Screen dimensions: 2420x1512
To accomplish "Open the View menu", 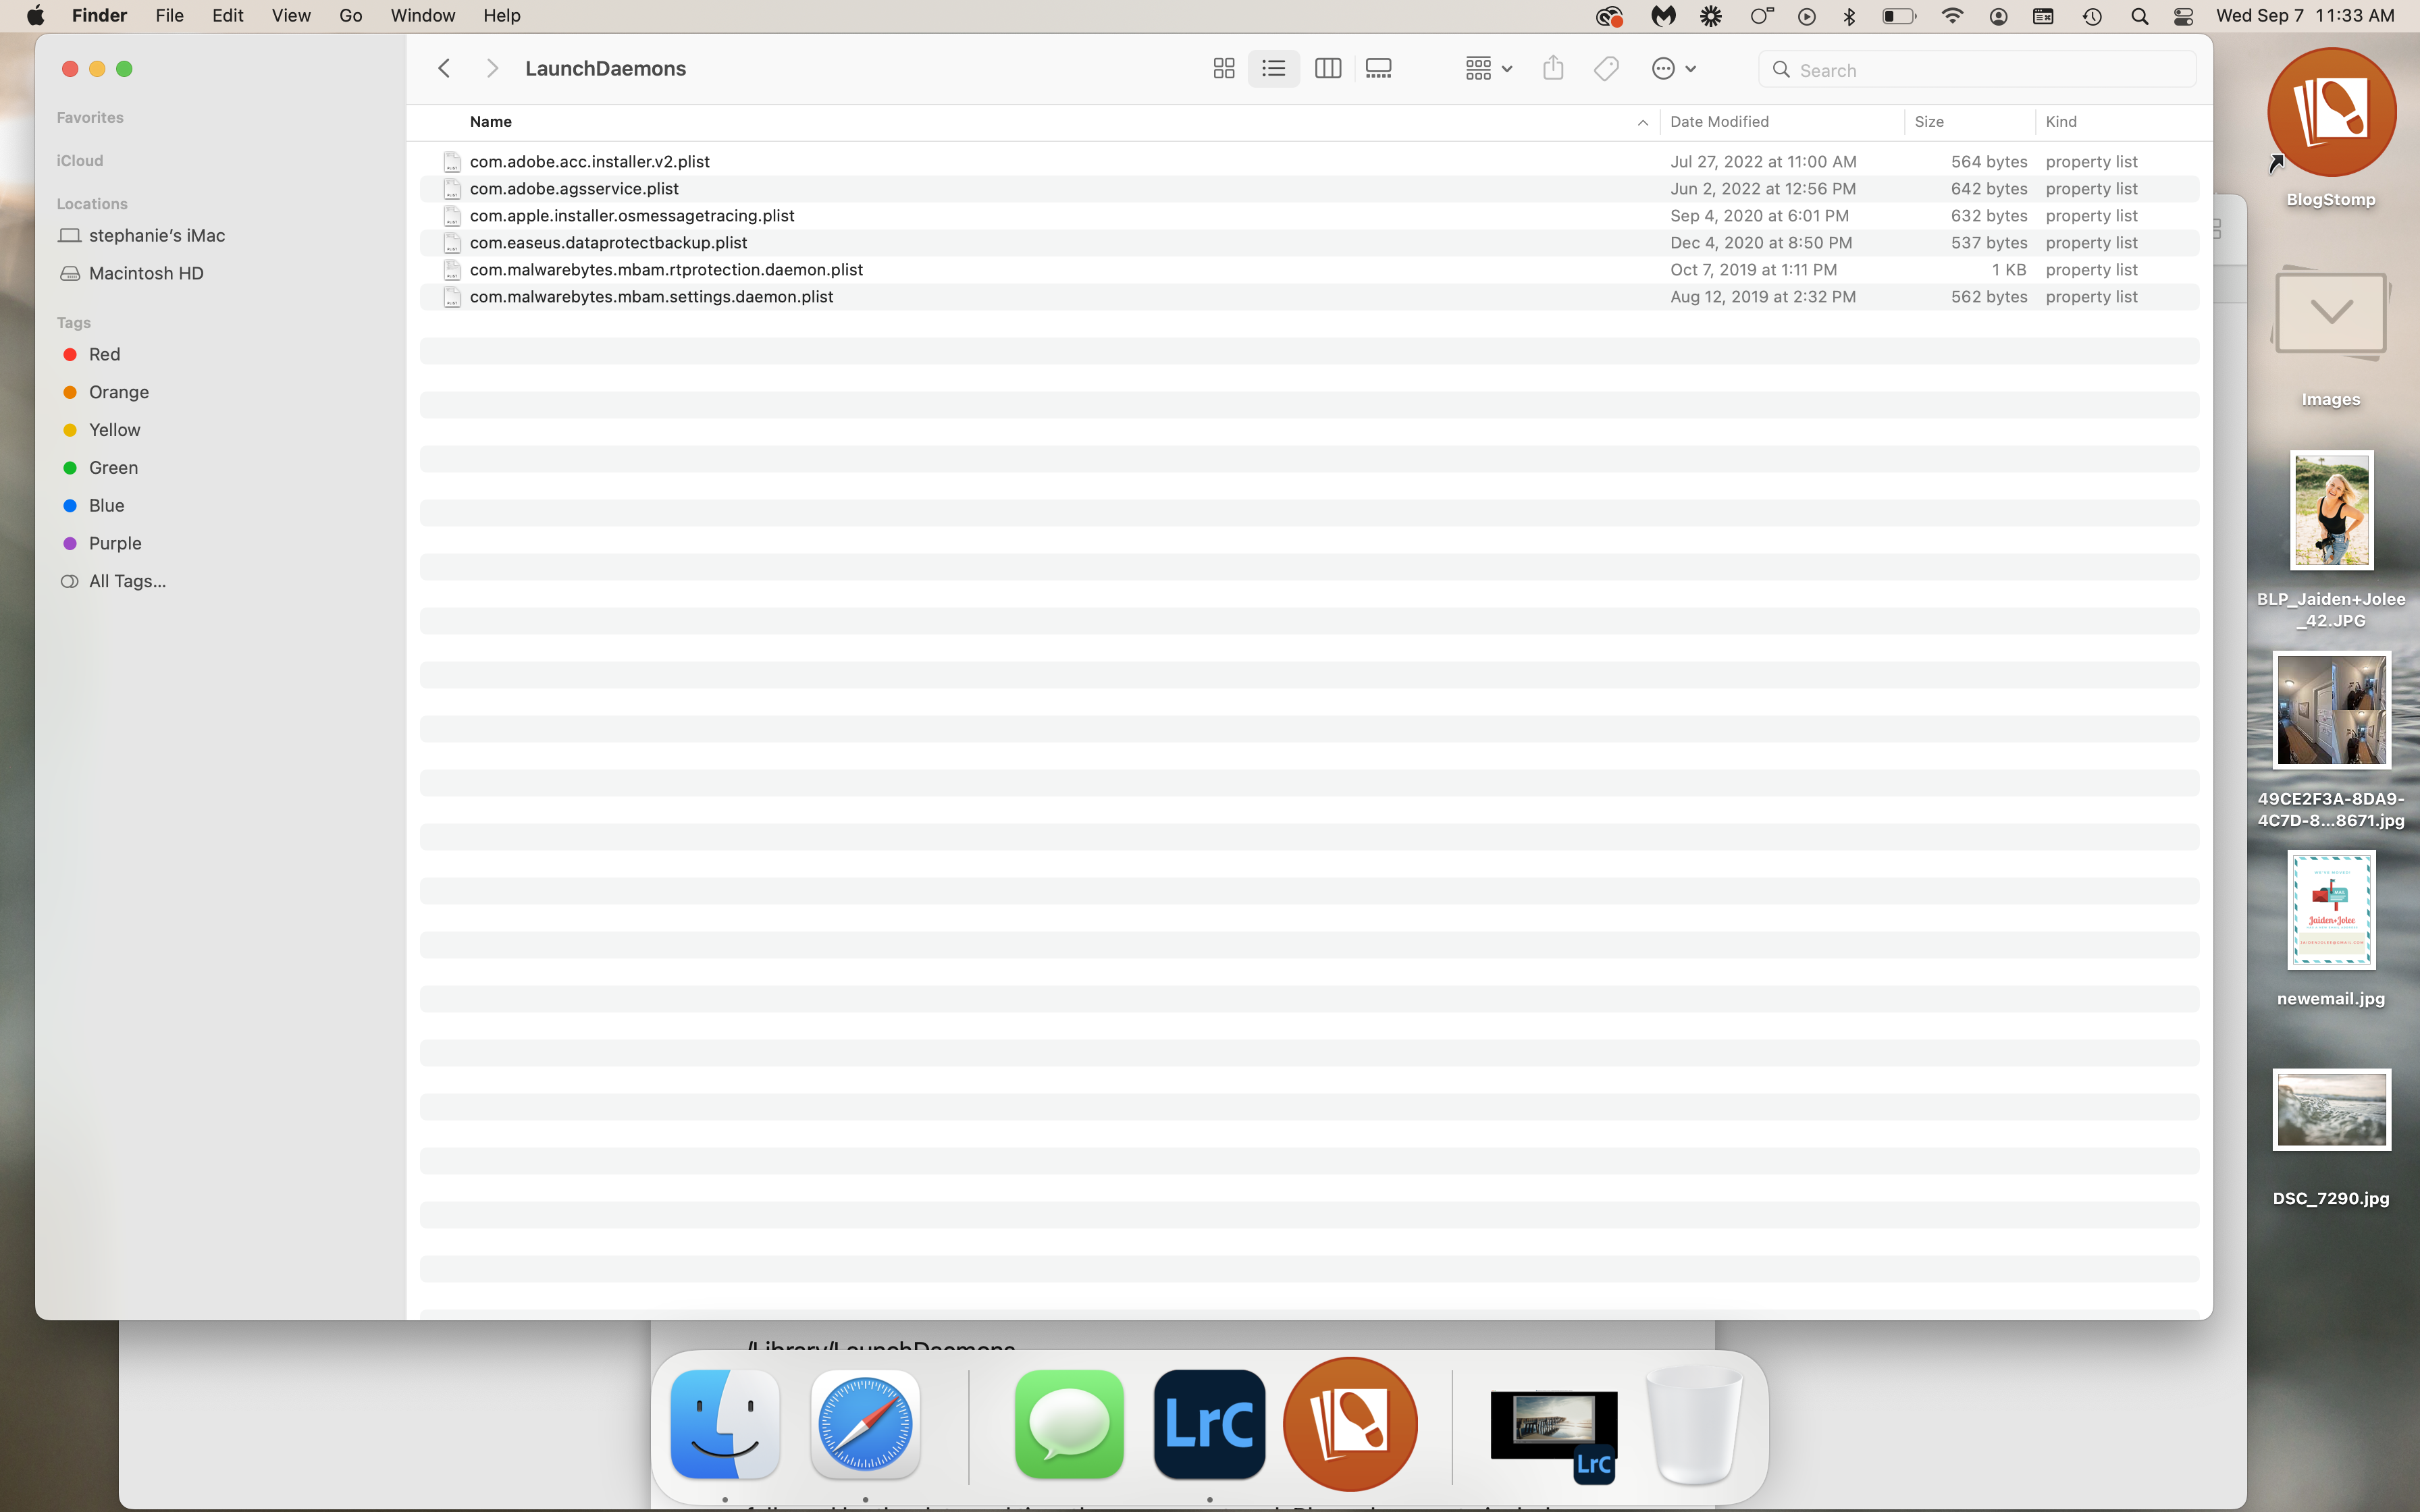I will click(291, 16).
